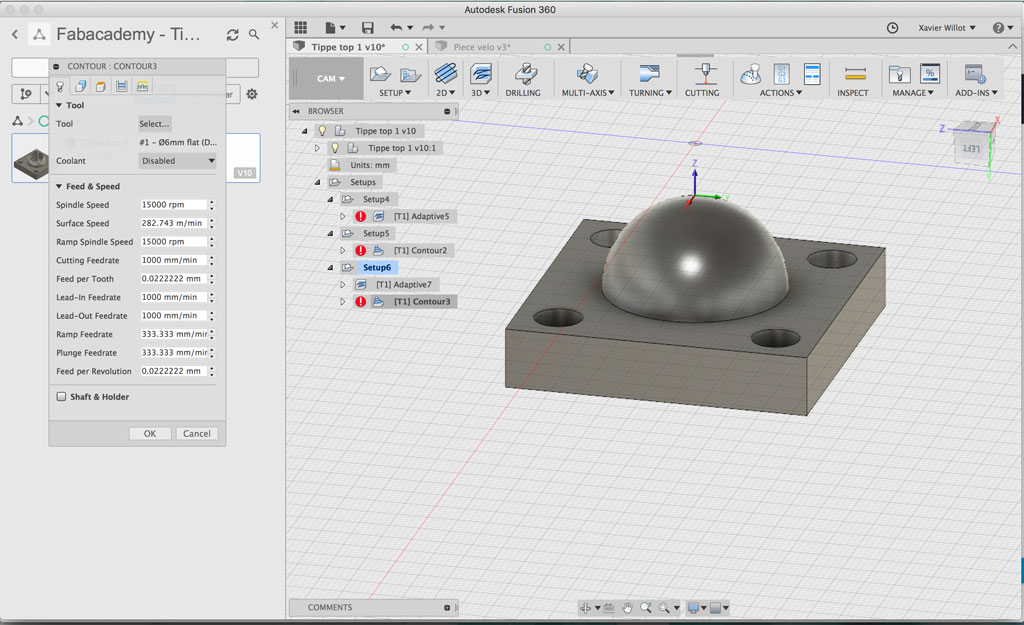Click the Undo arrow

tap(396, 27)
